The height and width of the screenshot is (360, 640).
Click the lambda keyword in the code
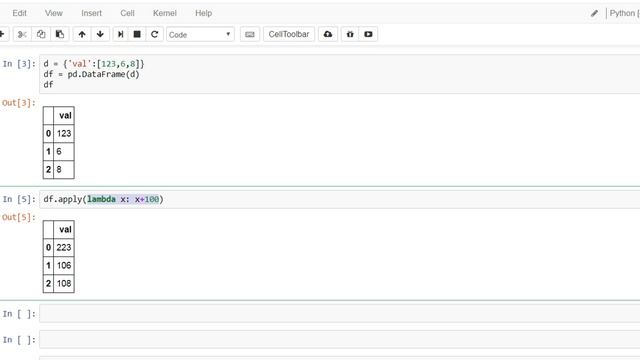(102, 199)
